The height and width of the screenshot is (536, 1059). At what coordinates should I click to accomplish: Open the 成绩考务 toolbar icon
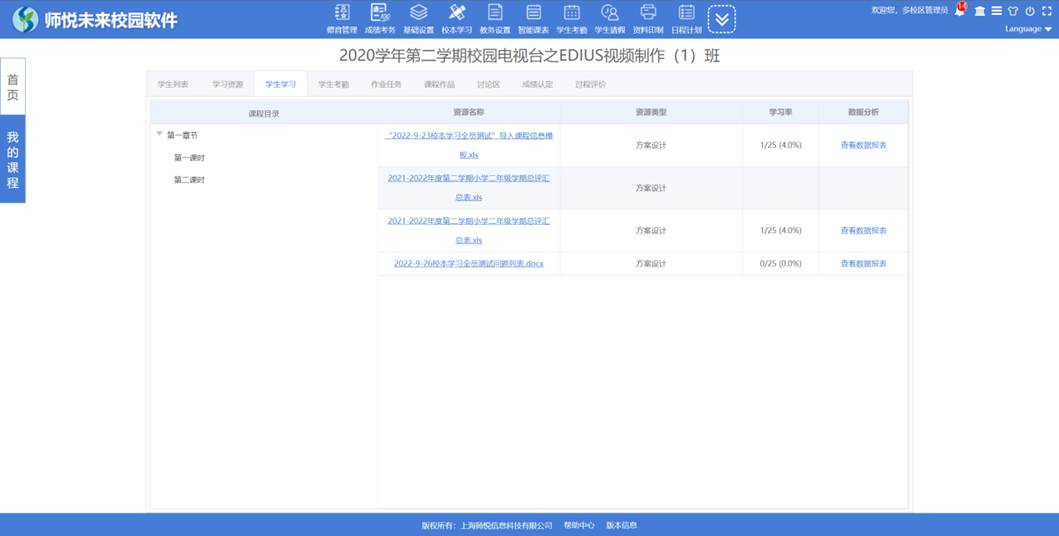click(x=380, y=18)
